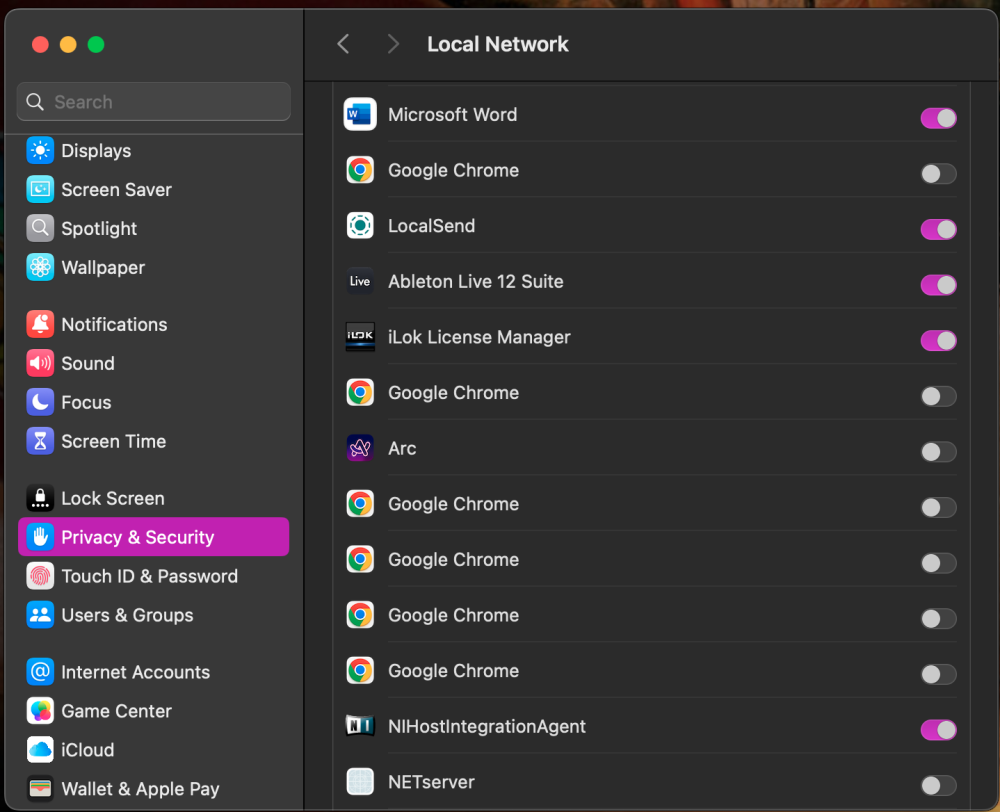Open Internet Accounts settings
The width and height of the screenshot is (1000, 812).
click(154, 672)
